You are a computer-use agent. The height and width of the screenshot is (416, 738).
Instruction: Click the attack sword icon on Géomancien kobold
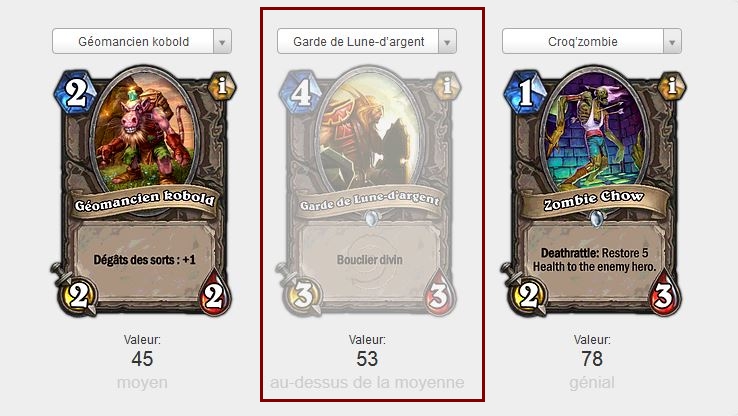75,290
